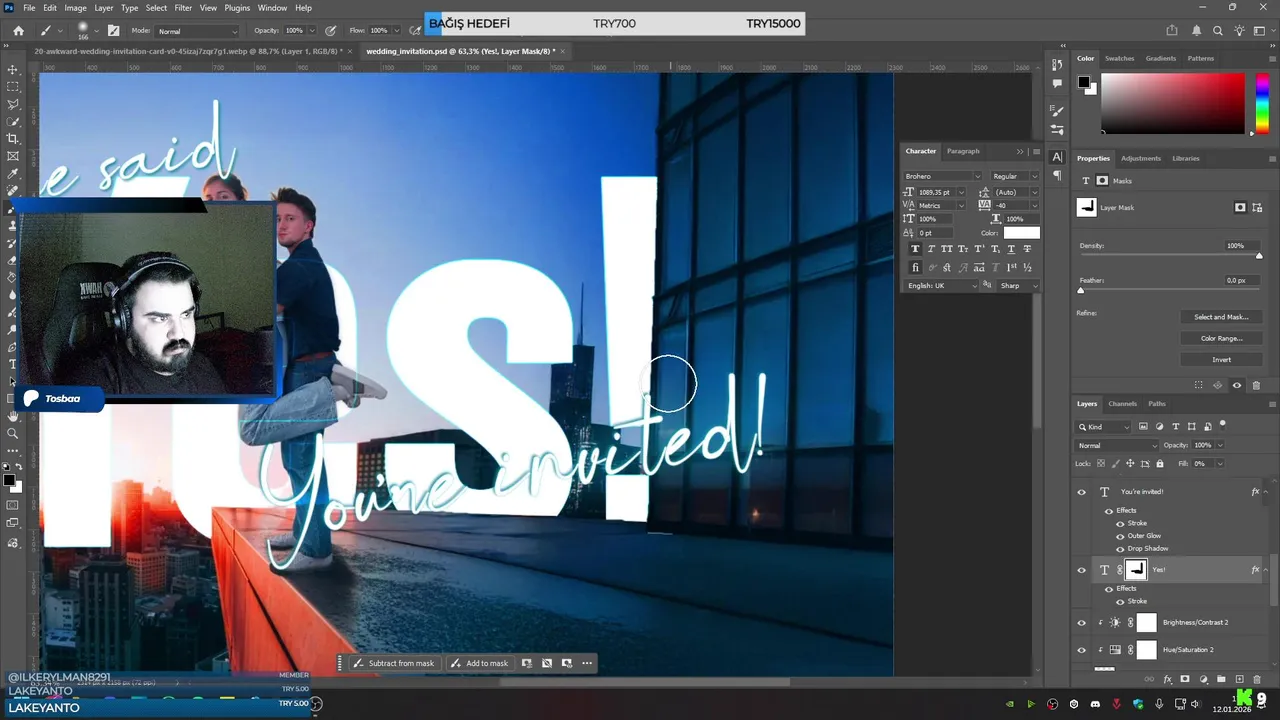Click the text Color swatch in Character panel

click(1021, 233)
